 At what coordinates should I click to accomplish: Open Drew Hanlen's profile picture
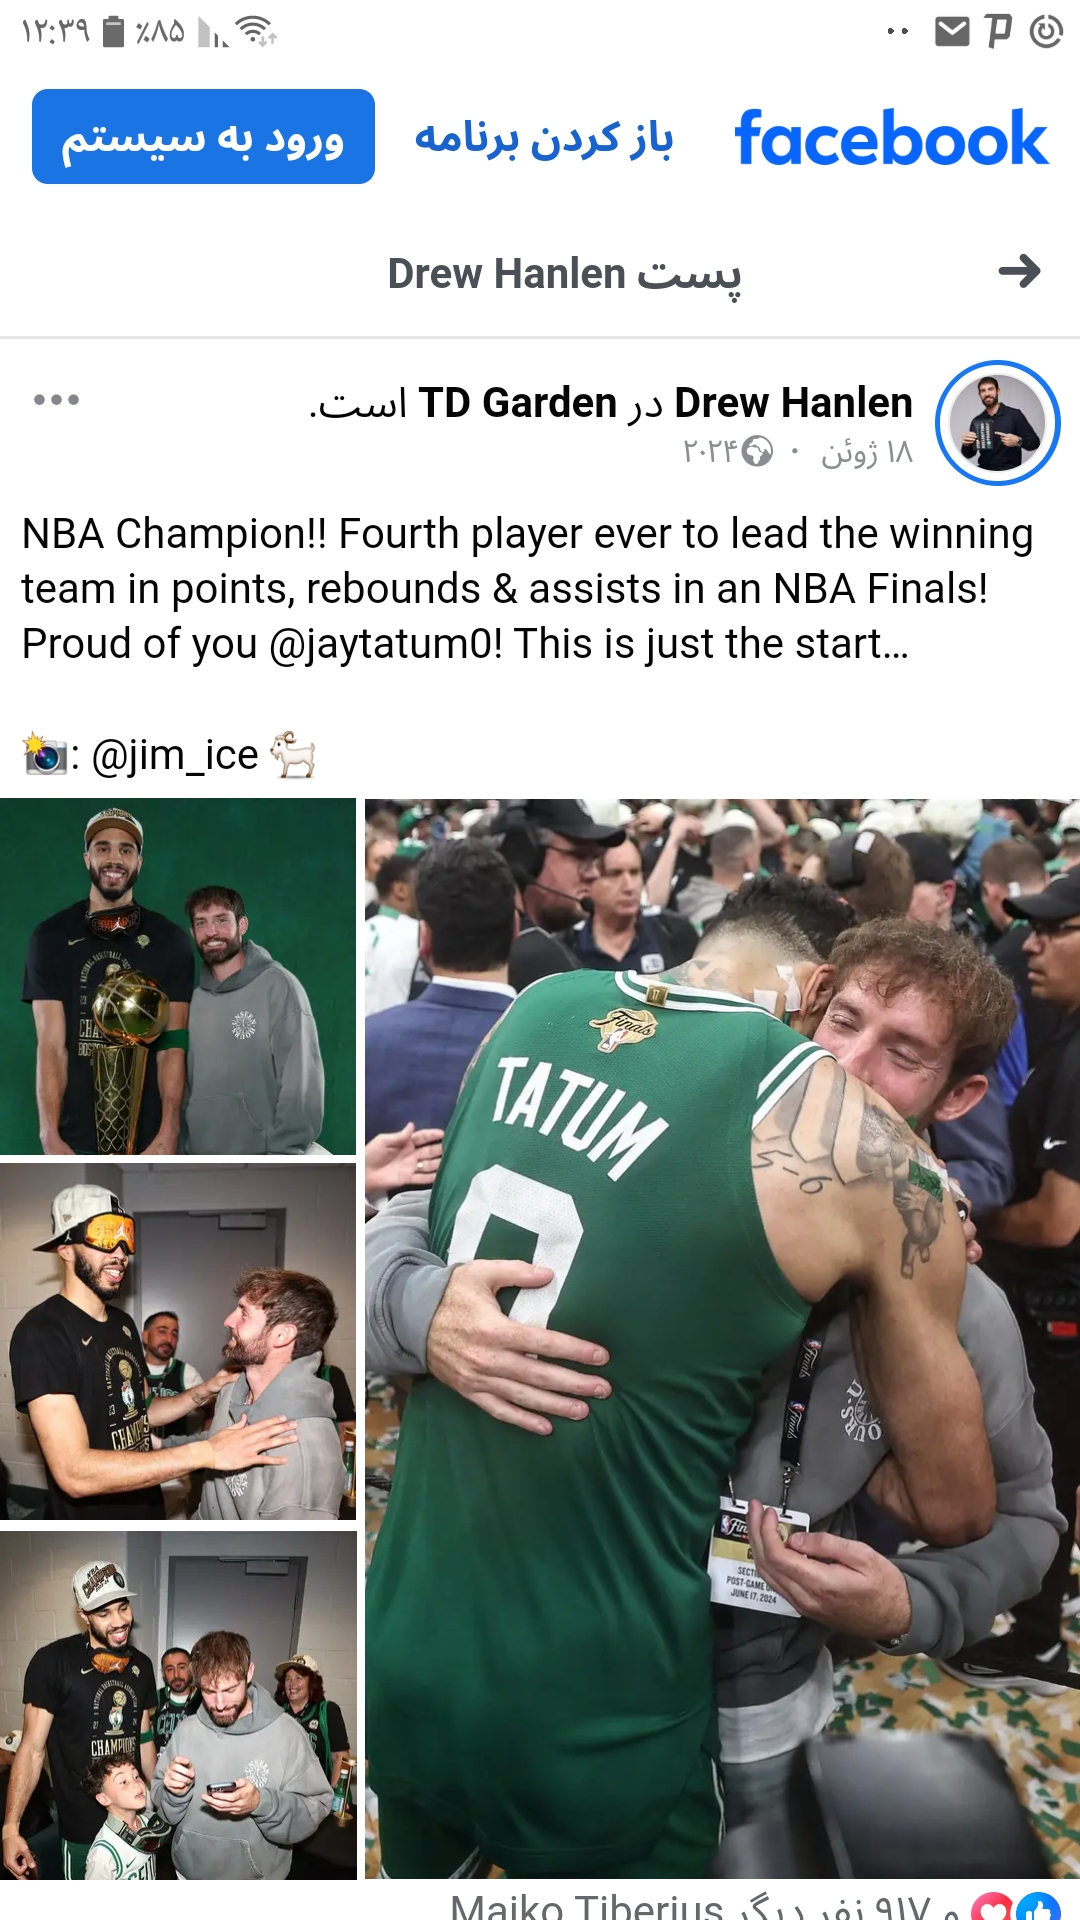[x=997, y=423]
